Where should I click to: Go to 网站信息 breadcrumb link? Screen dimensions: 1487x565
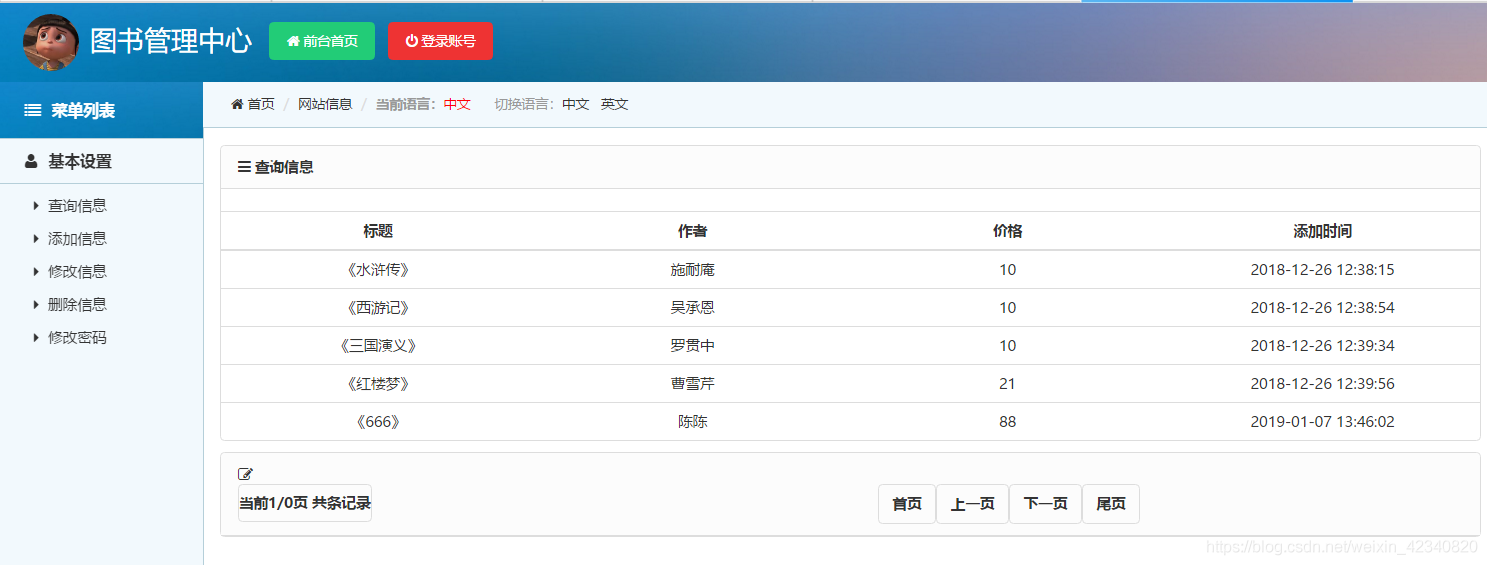325,104
